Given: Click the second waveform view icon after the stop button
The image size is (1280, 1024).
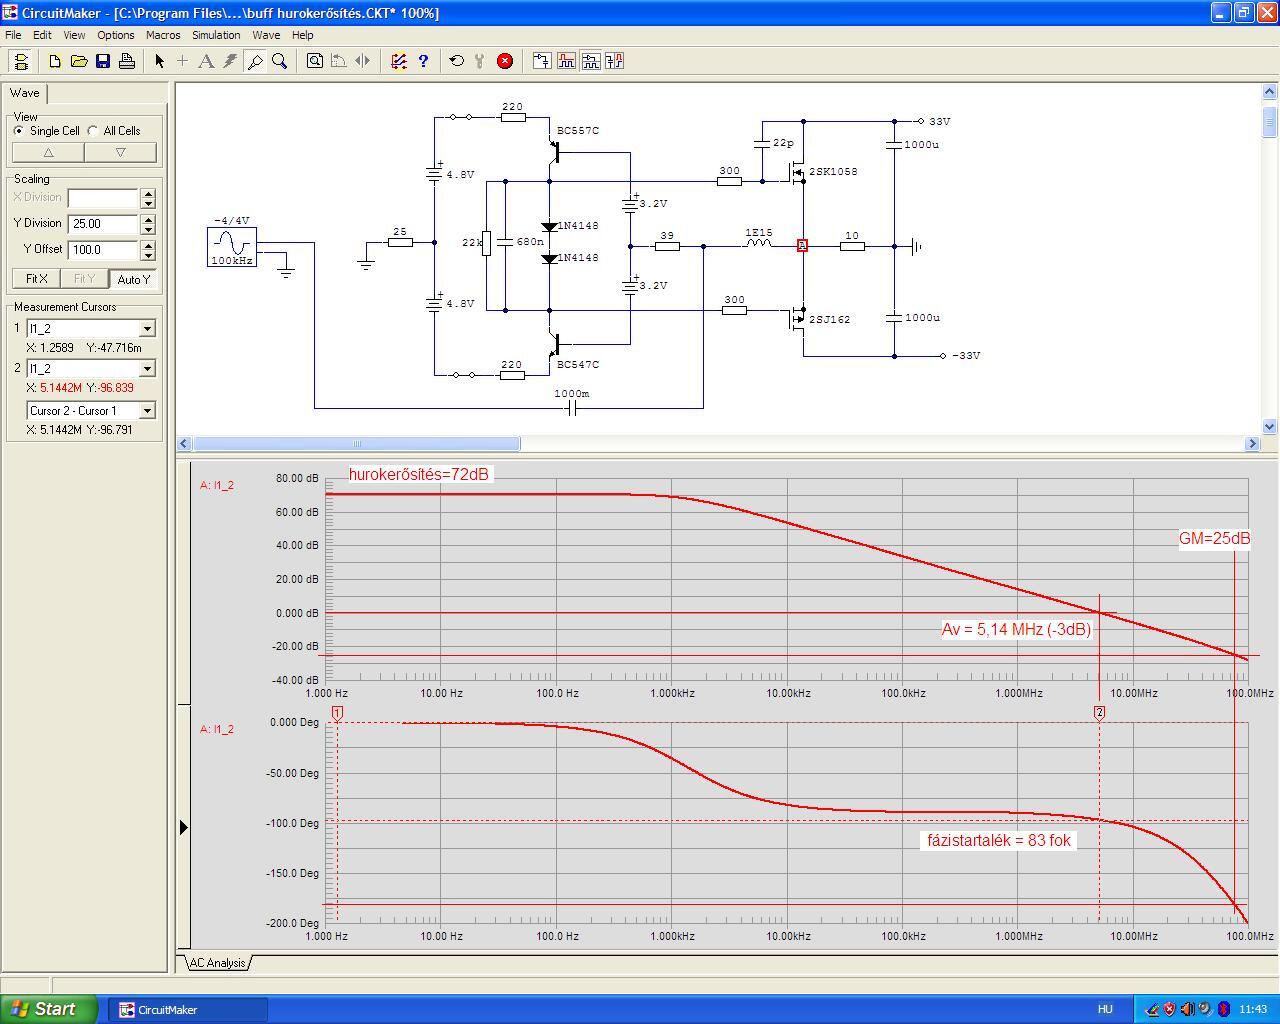Looking at the screenshot, I should tap(566, 61).
